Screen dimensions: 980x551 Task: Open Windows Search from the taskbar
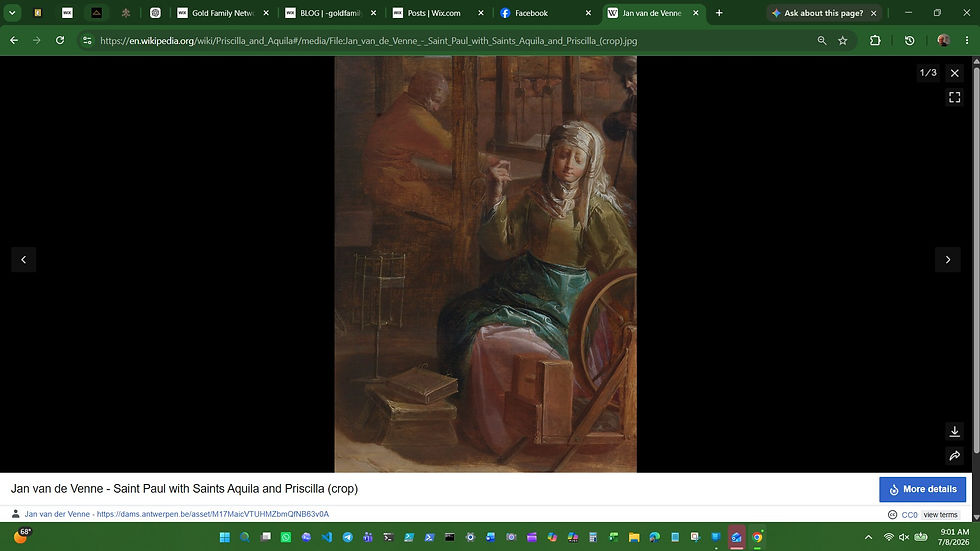coord(245,537)
